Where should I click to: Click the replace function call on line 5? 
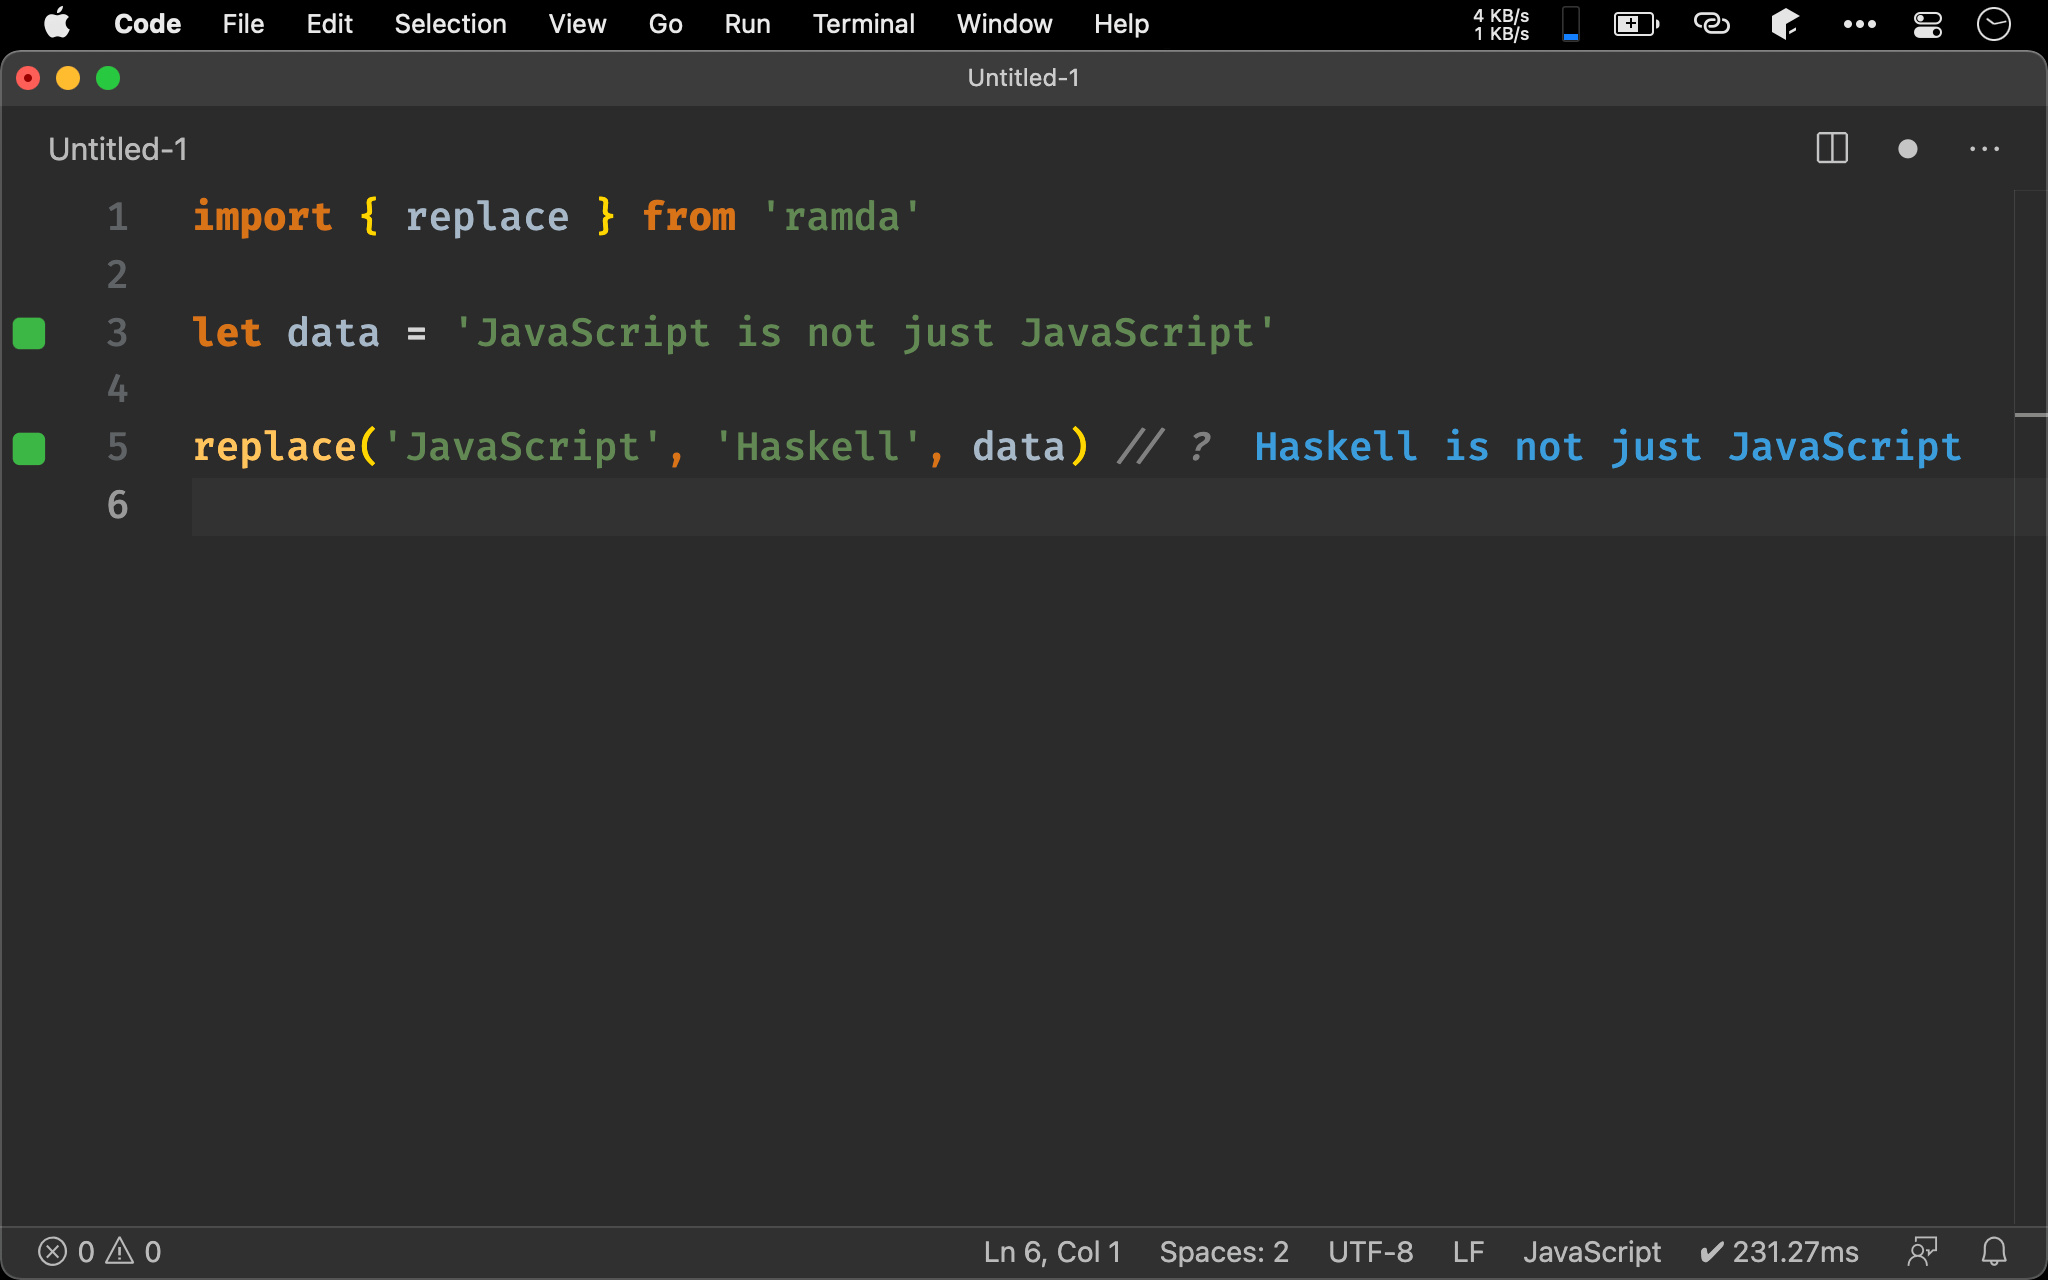(274, 447)
